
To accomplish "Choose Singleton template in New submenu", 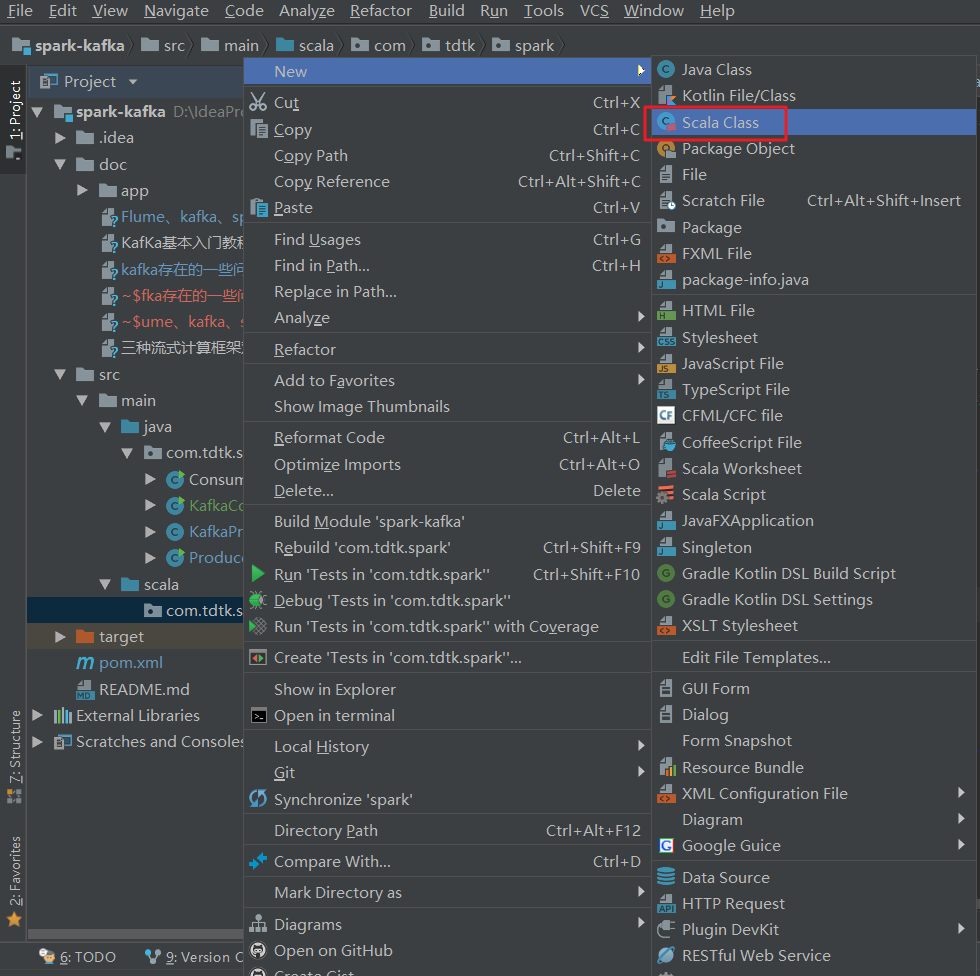I will [x=815, y=547].
